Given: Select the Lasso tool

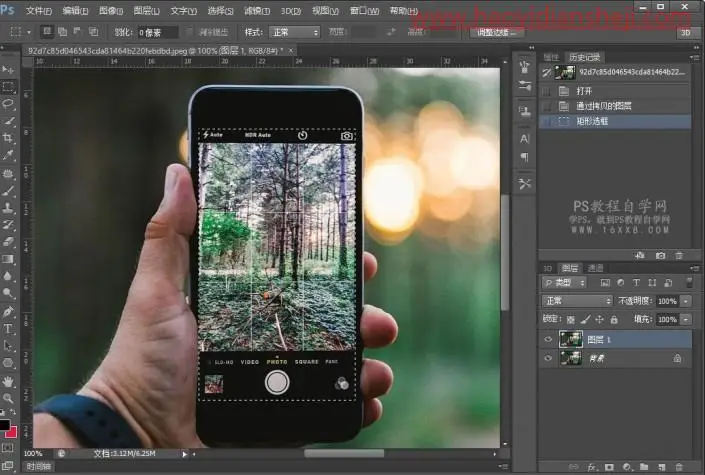Looking at the screenshot, I should (8, 104).
